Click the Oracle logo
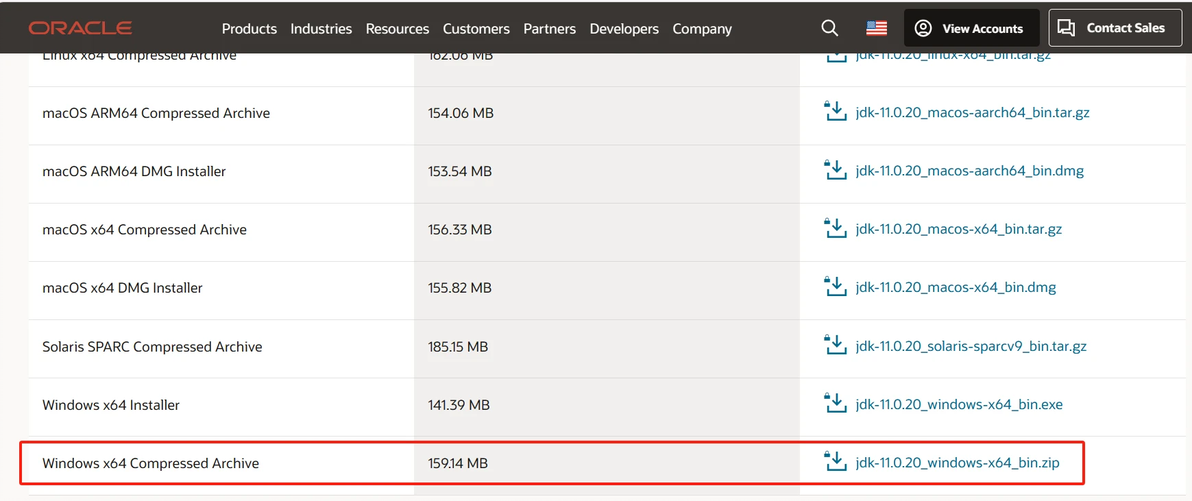This screenshot has height=501, width=1192. coord(80,28)
